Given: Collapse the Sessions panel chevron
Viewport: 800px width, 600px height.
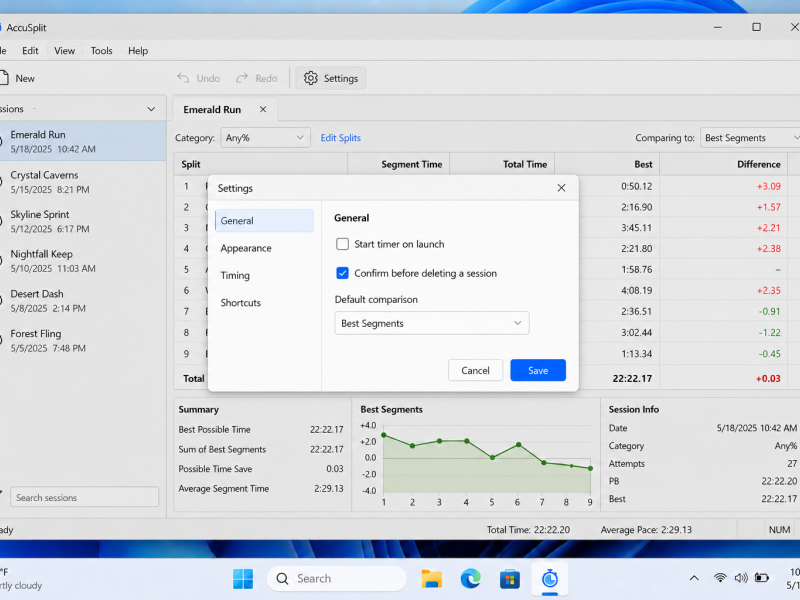Looking at the screenshot, I should (151, 109).
